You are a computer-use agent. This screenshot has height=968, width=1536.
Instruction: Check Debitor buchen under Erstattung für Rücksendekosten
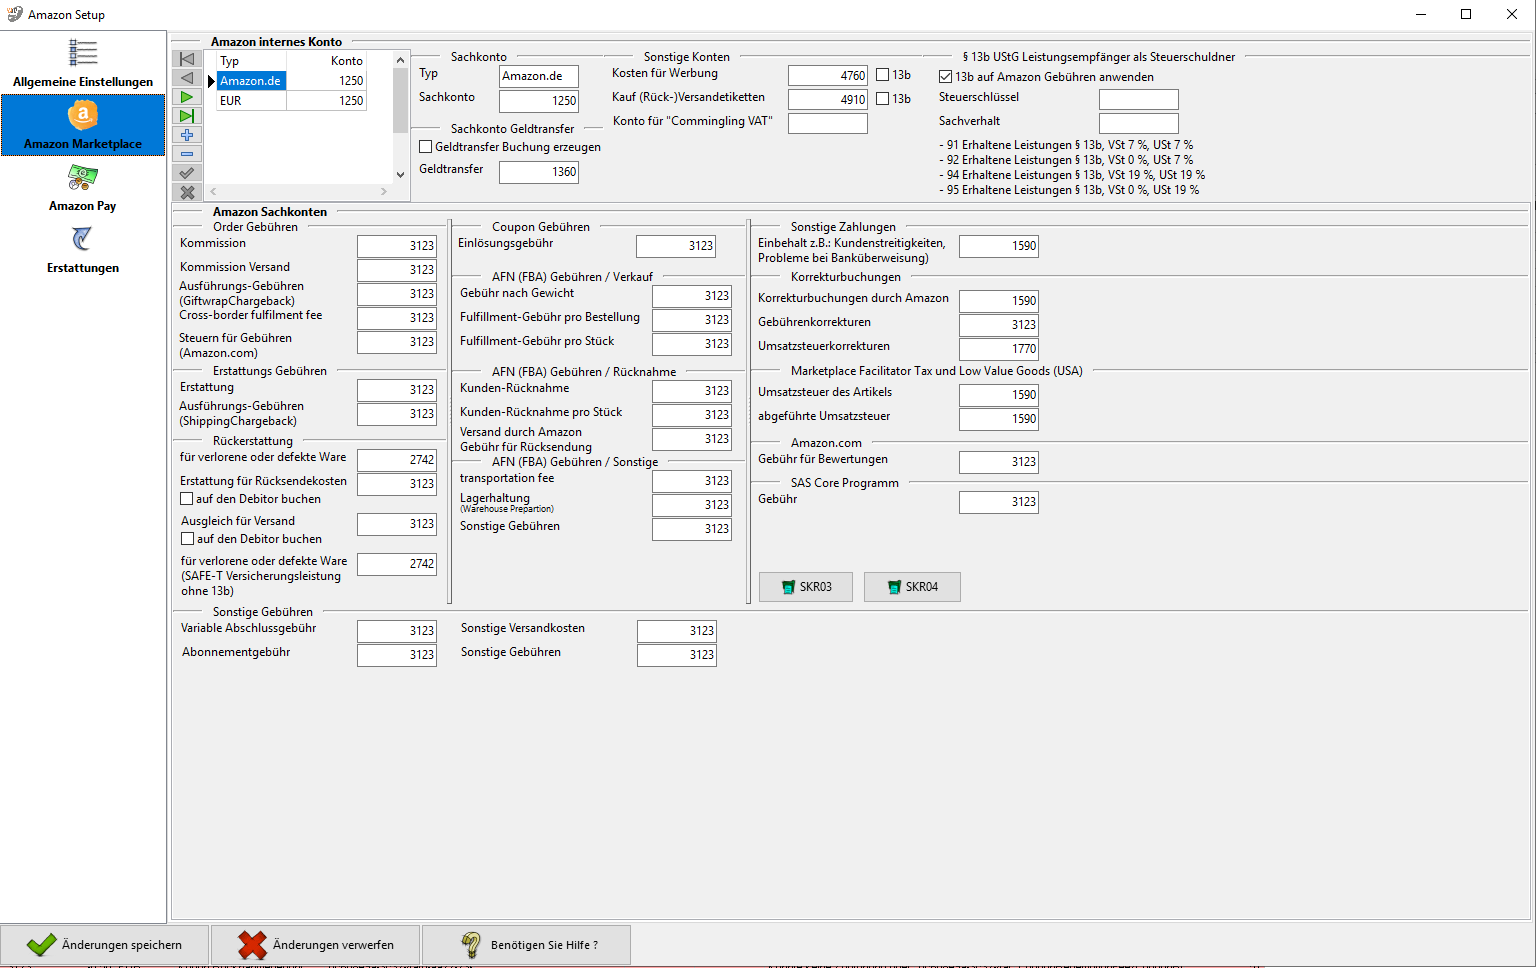click(x=187, y=499)
